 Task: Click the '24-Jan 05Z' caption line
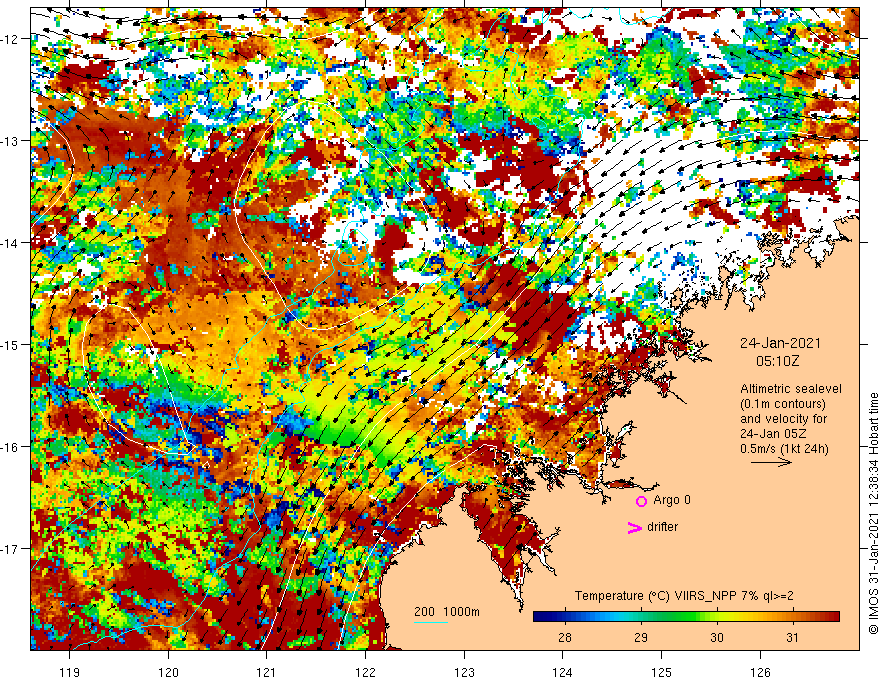[772, 434]
